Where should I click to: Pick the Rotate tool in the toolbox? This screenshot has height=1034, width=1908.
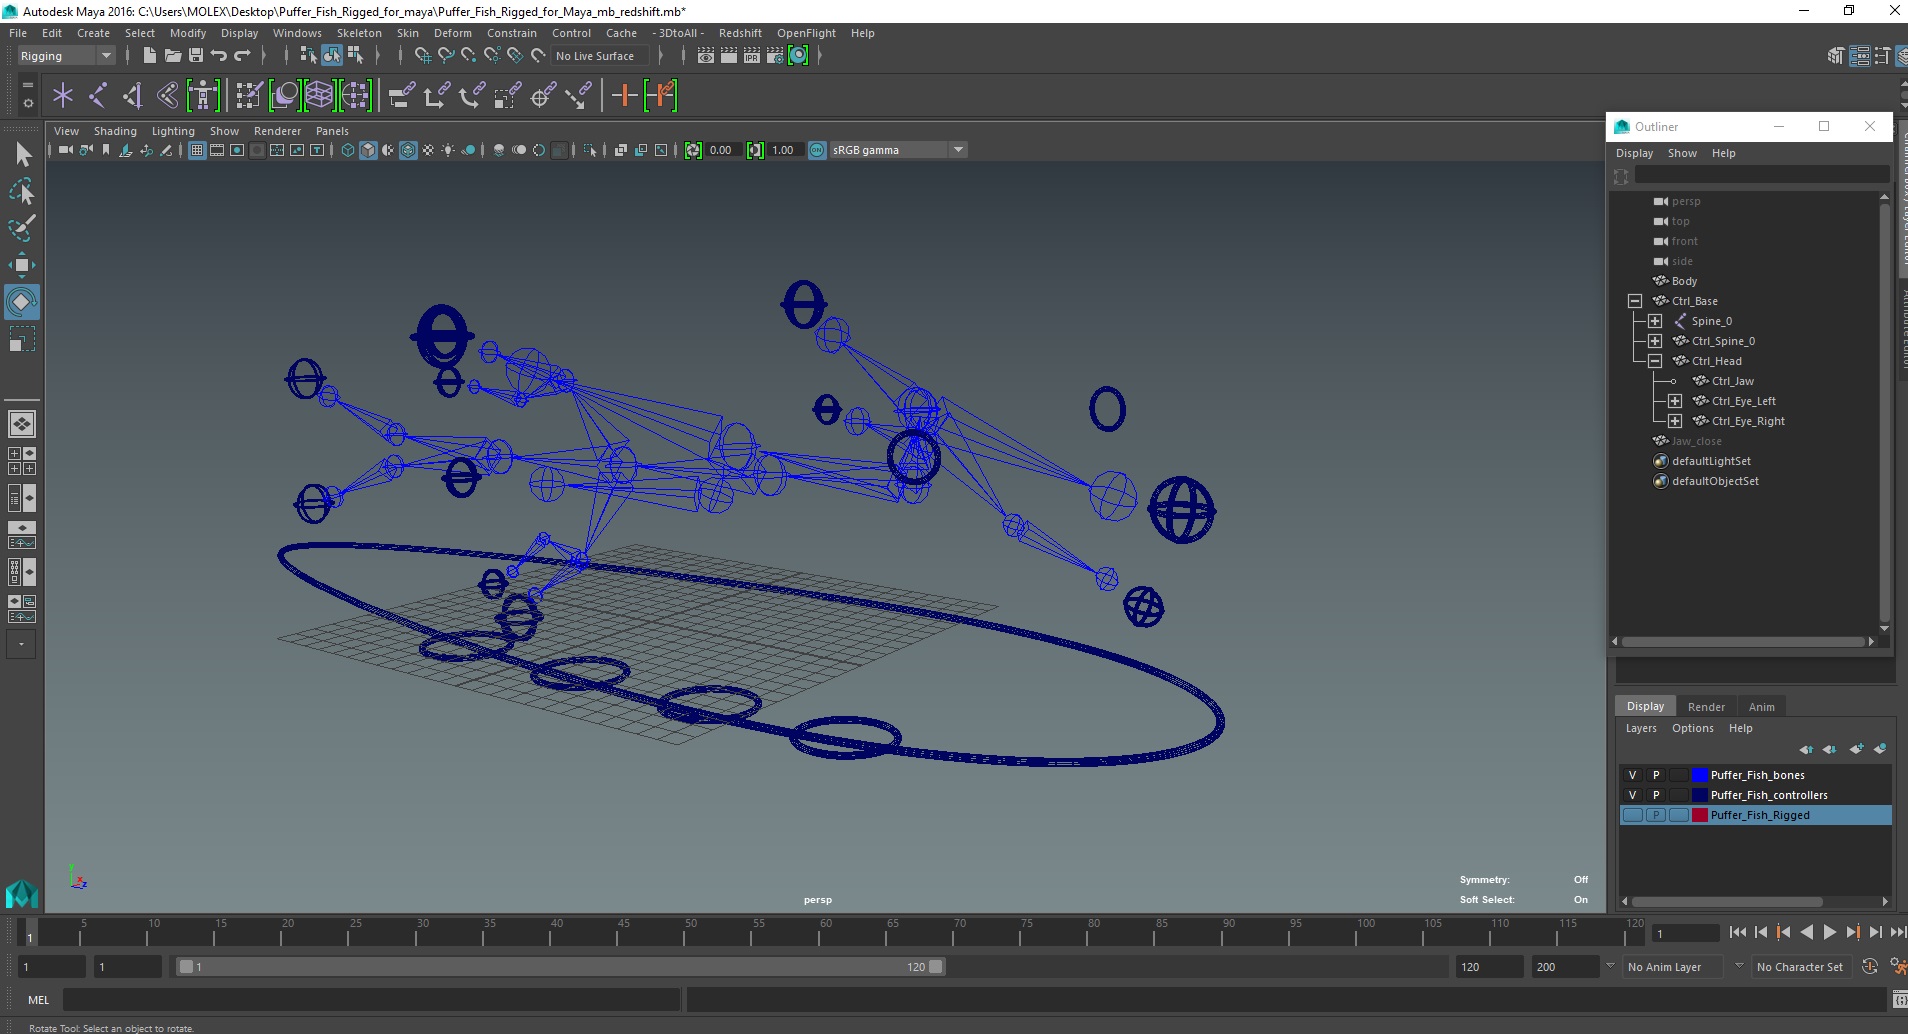click(x=22, y=302)
